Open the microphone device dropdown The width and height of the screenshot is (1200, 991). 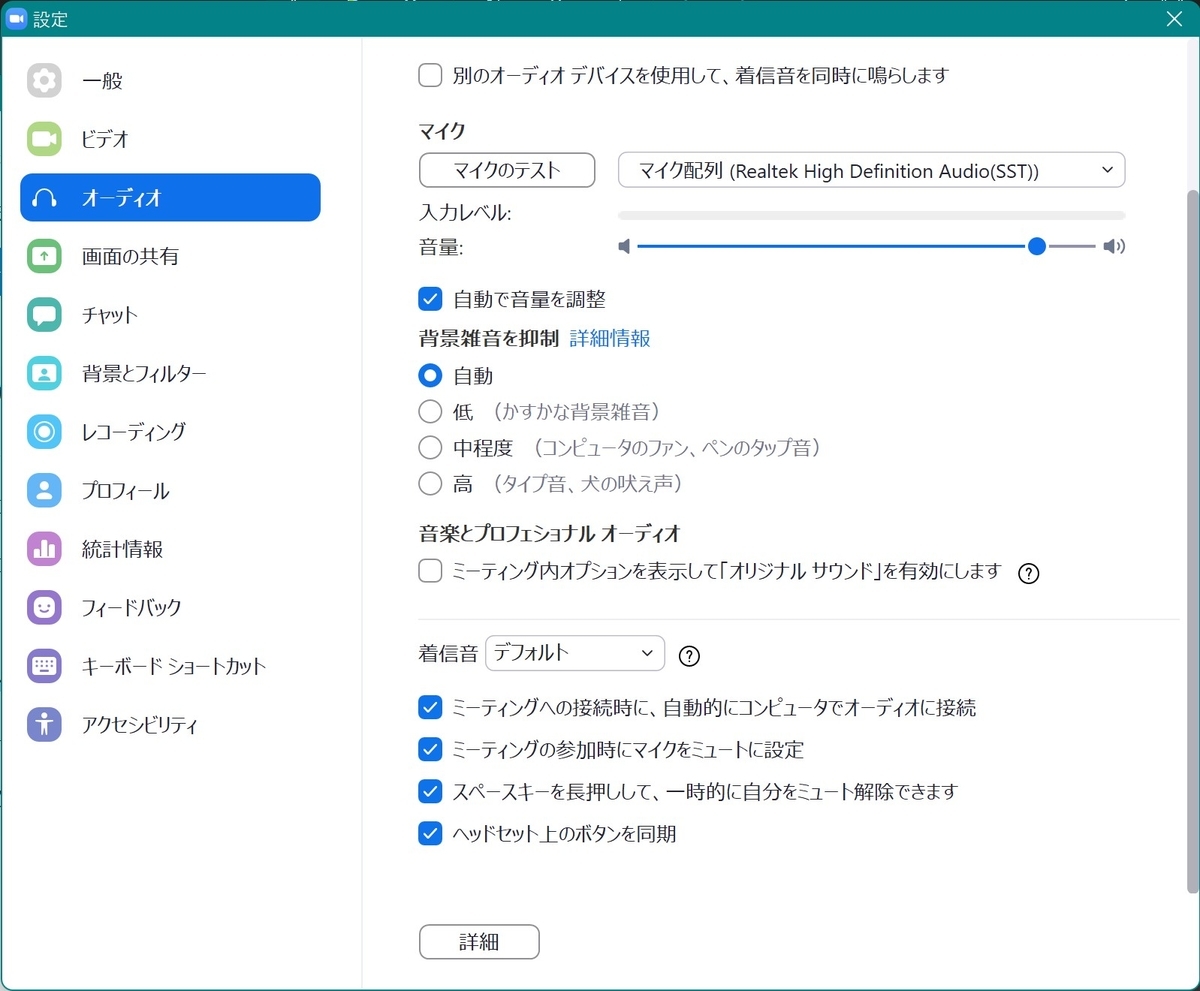coord(870,170)
